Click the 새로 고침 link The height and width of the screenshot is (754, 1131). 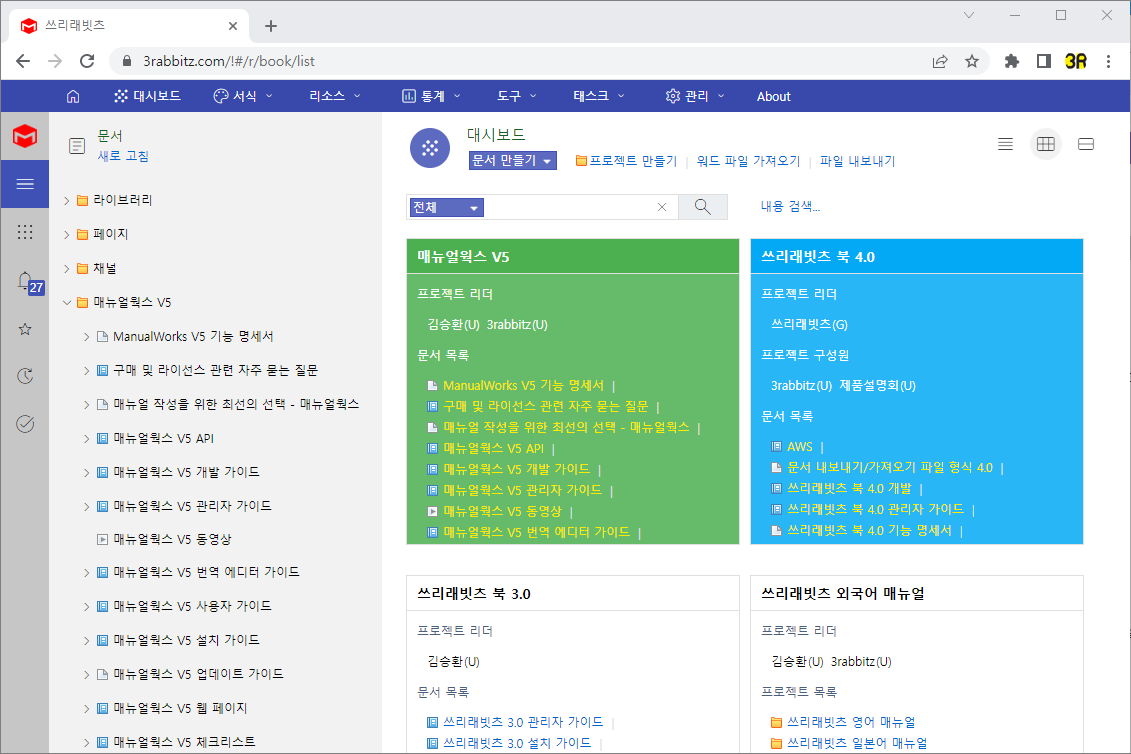pyautogui.click(x=123, y=156)
